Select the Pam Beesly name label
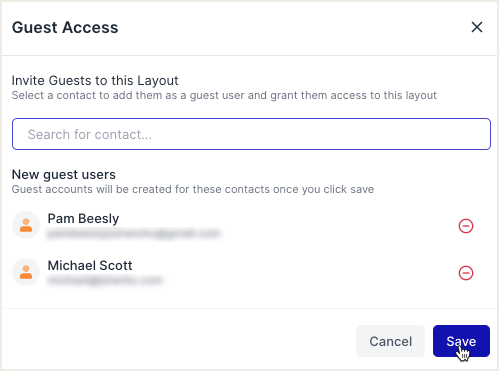The image size is (499, 371). point(83,219)
